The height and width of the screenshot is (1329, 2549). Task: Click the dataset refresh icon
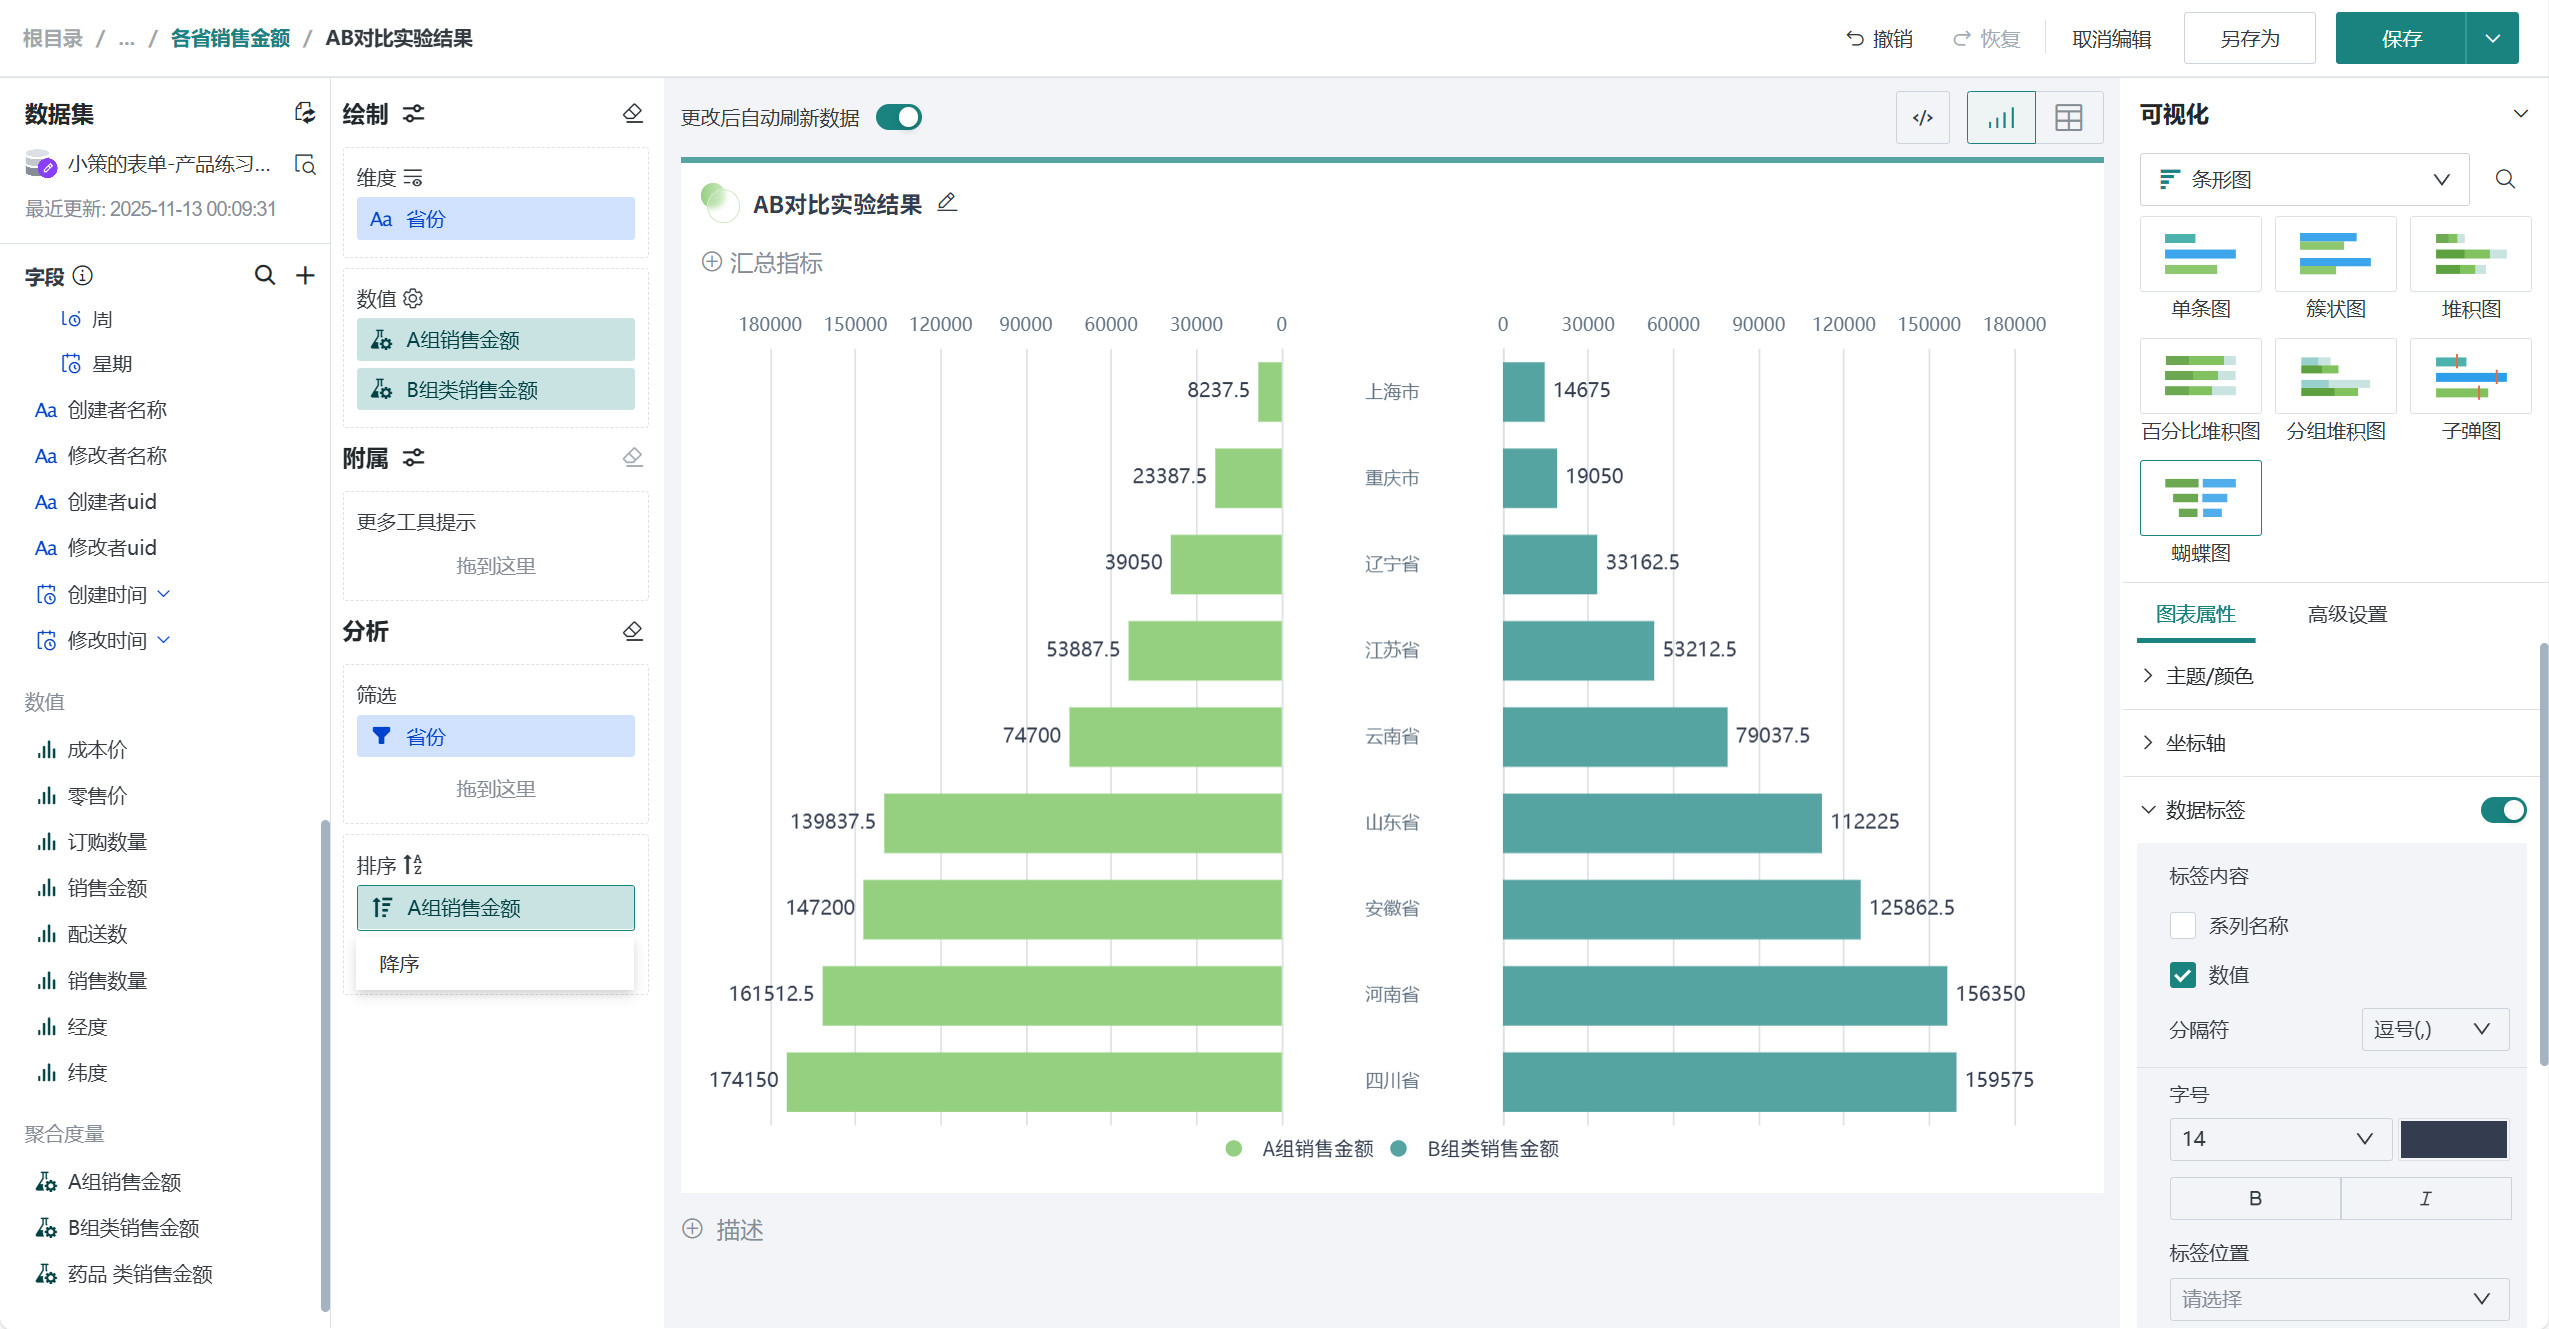[x=304, y=113]
